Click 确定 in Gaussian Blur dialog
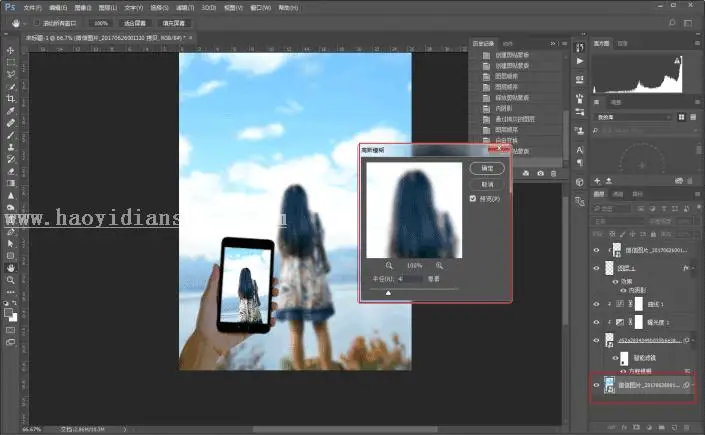The height and width of the screenshot is (435, 705). tap(487, 168)
